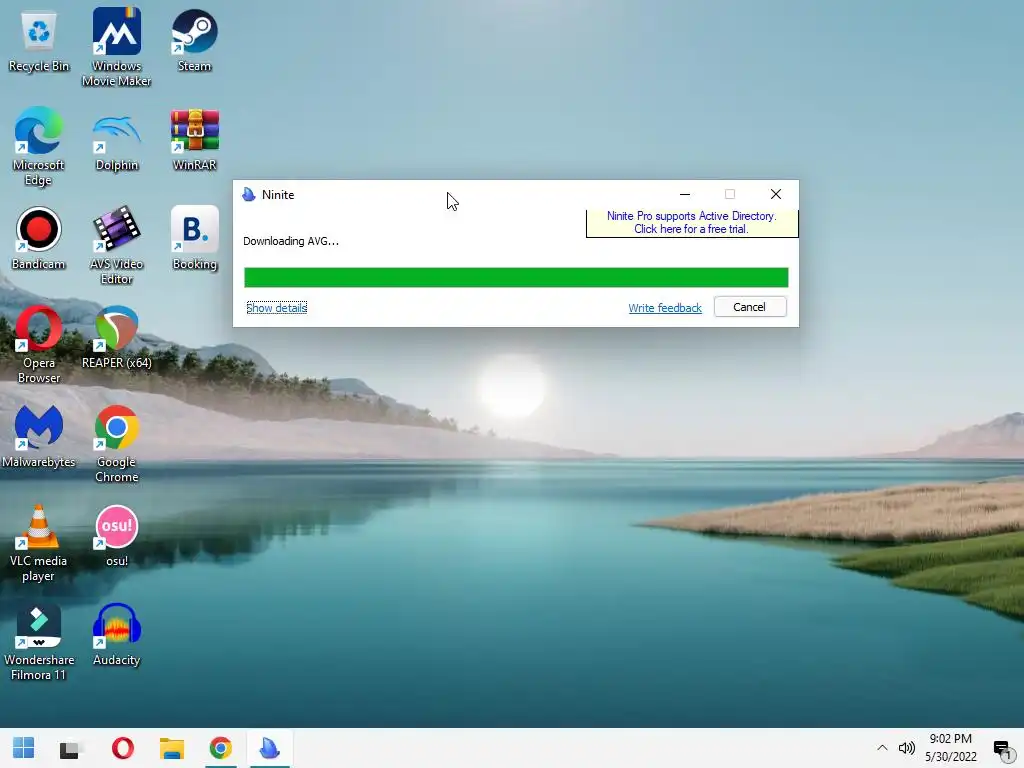
Task: Switch to Chrome in the taskbar
Action: tap(221, 748)
